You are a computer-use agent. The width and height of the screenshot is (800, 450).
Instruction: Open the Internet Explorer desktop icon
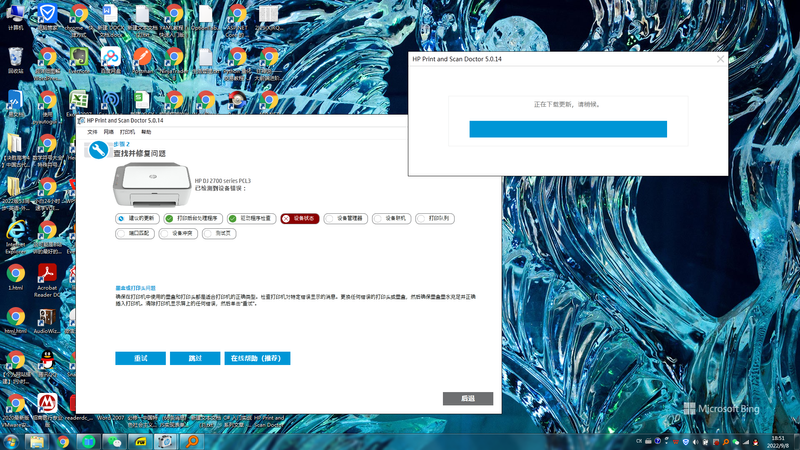pos(16,237)
